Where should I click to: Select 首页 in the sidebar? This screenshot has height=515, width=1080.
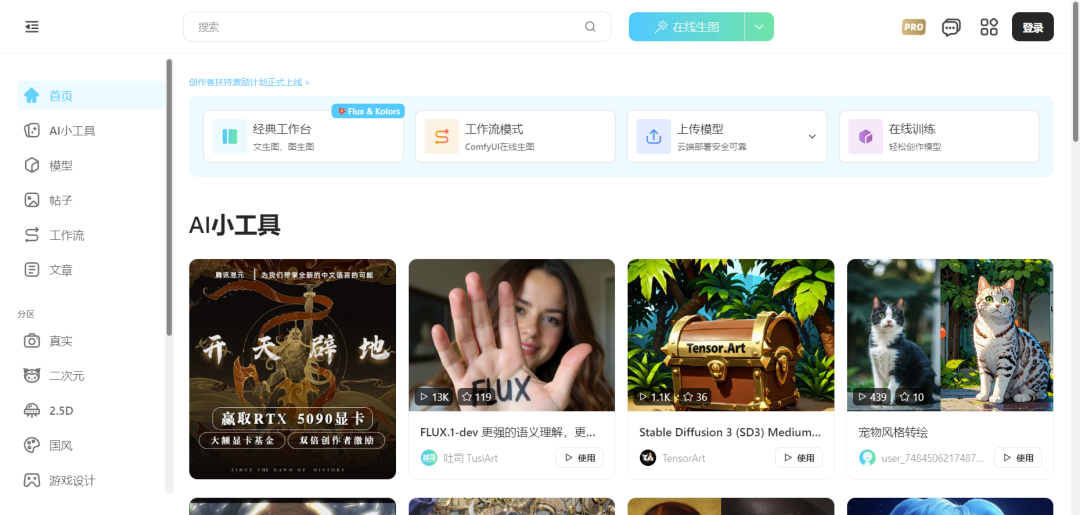coord(91,96)
